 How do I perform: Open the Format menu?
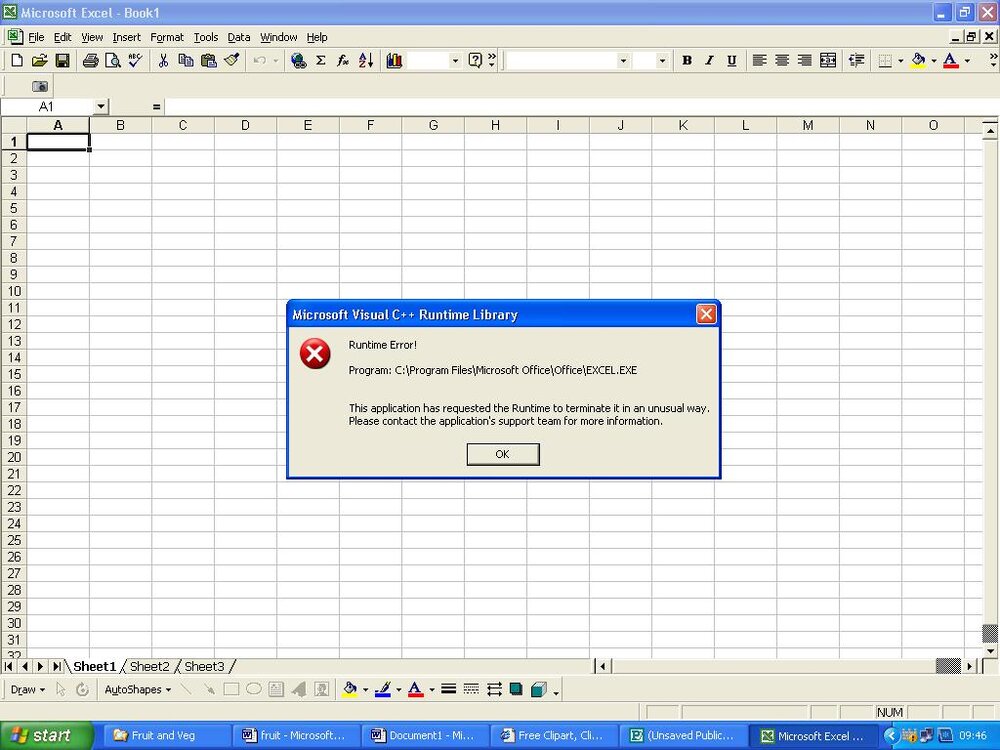click(167, 37)
